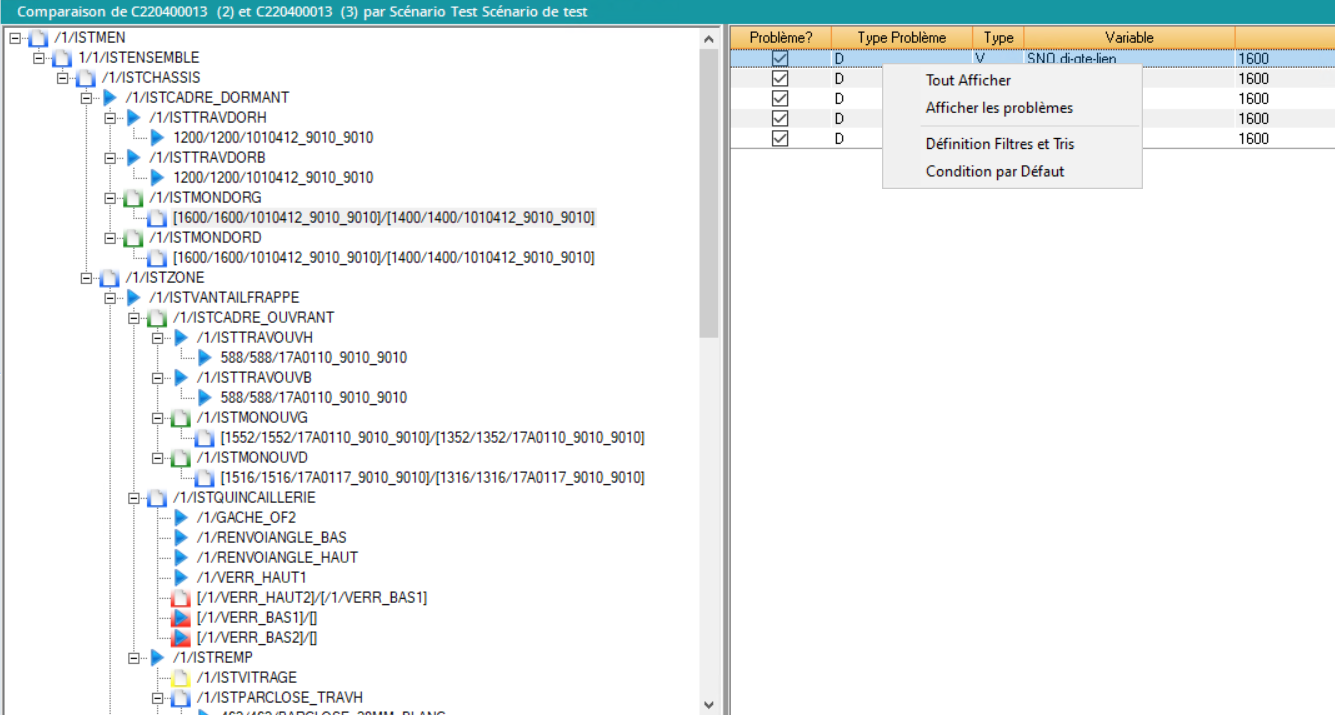Click the yellow icon next to /1/ISTVITRAGE
The width and height of the screenshot is (1335, 715).
click(x=181, y=678)
